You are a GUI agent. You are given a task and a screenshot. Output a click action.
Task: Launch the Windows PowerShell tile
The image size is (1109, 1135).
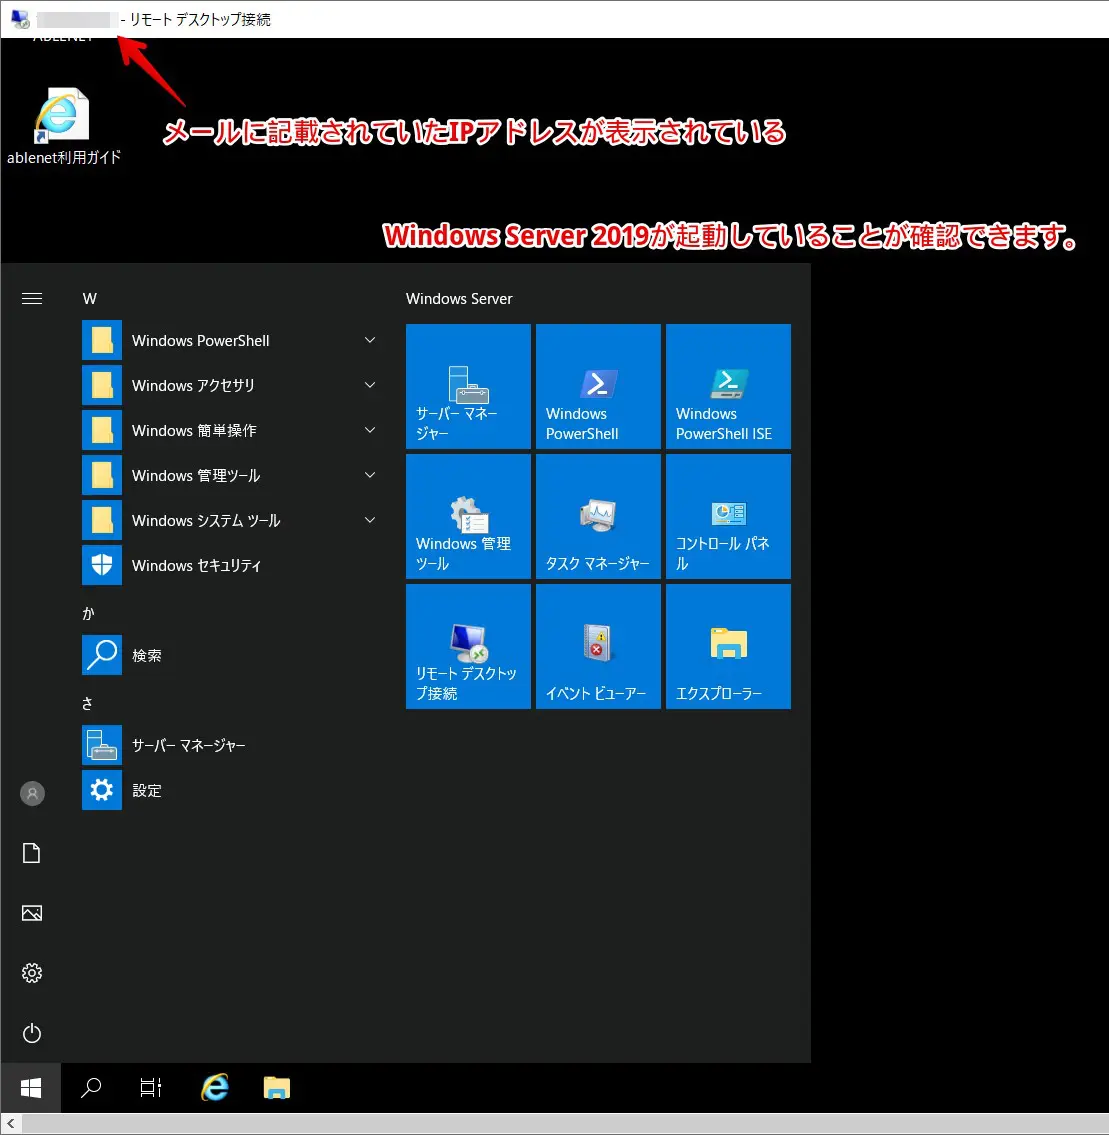coord(598,386)
